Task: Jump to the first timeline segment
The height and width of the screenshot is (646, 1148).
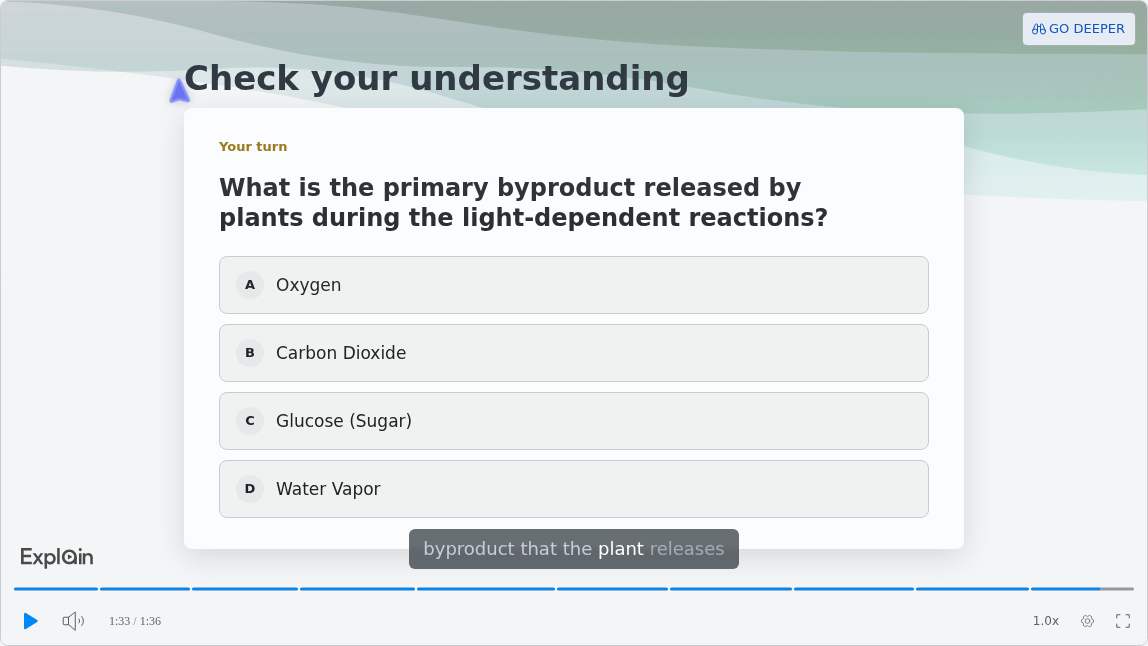Action: click(x=56, y=589)
